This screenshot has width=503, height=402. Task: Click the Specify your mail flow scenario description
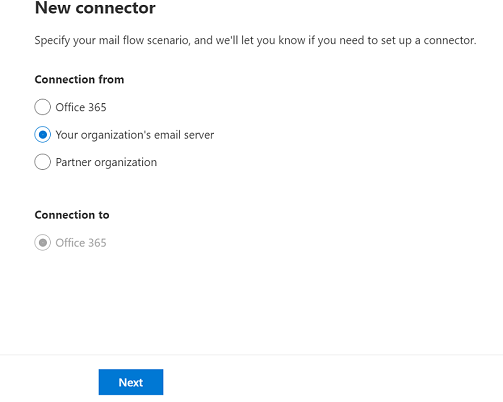coord(255,40)
